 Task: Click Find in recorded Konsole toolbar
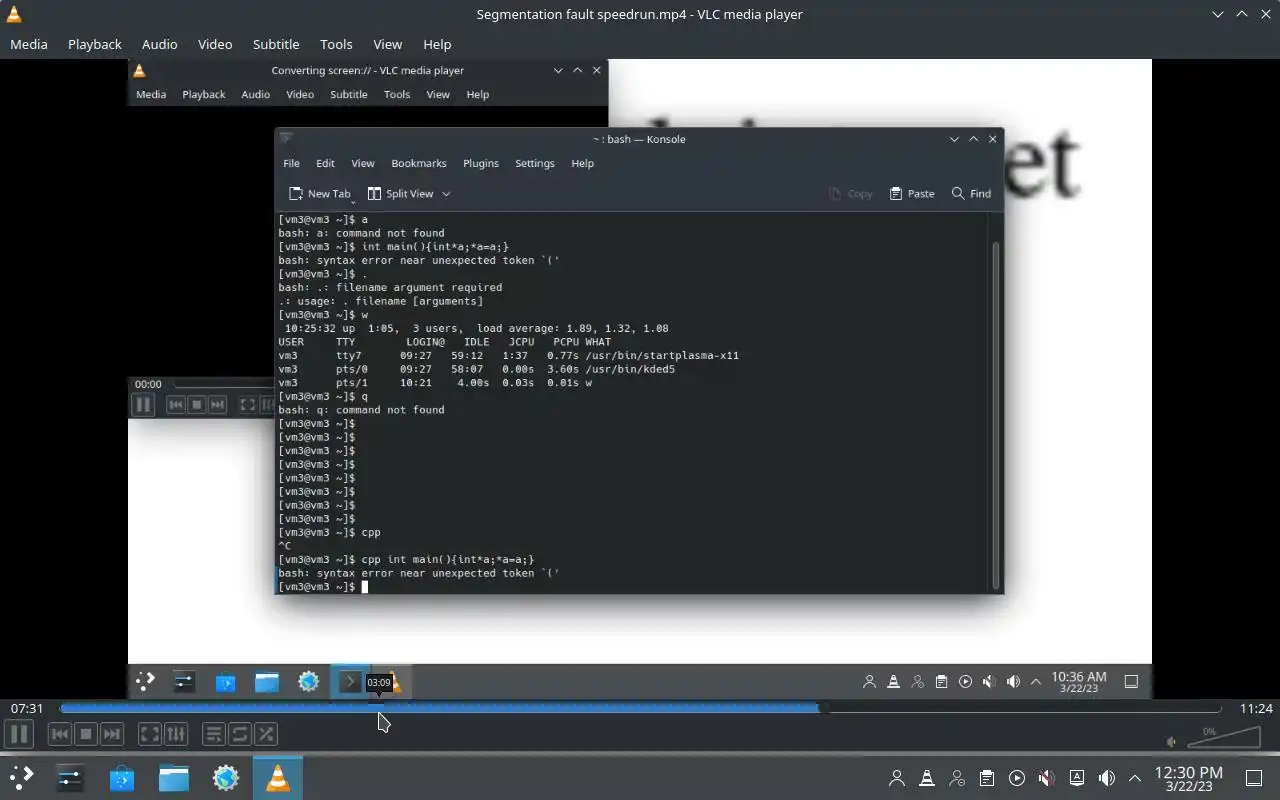coord(972,194)
